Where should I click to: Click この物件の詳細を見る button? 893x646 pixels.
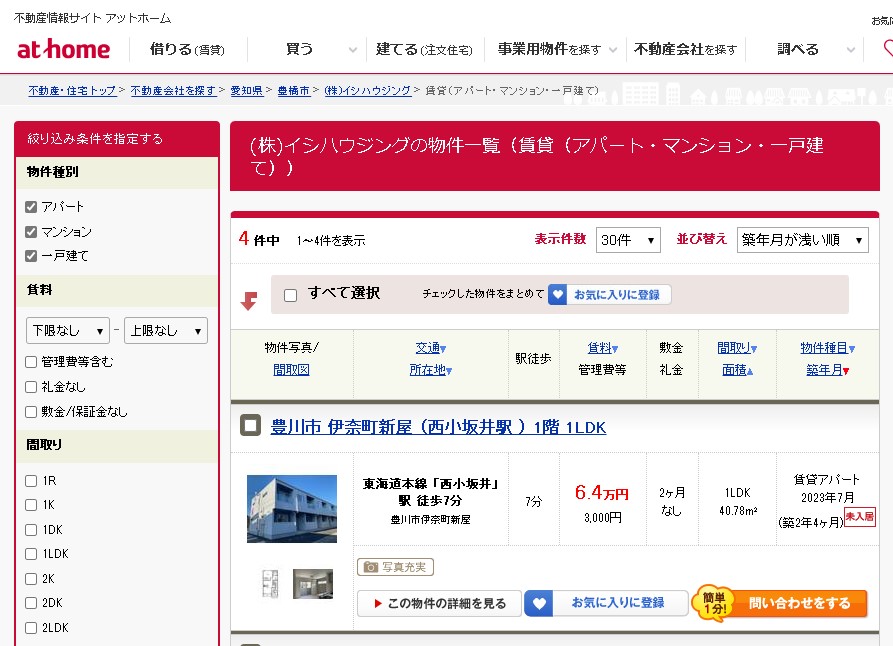click(x=439, y=603)
